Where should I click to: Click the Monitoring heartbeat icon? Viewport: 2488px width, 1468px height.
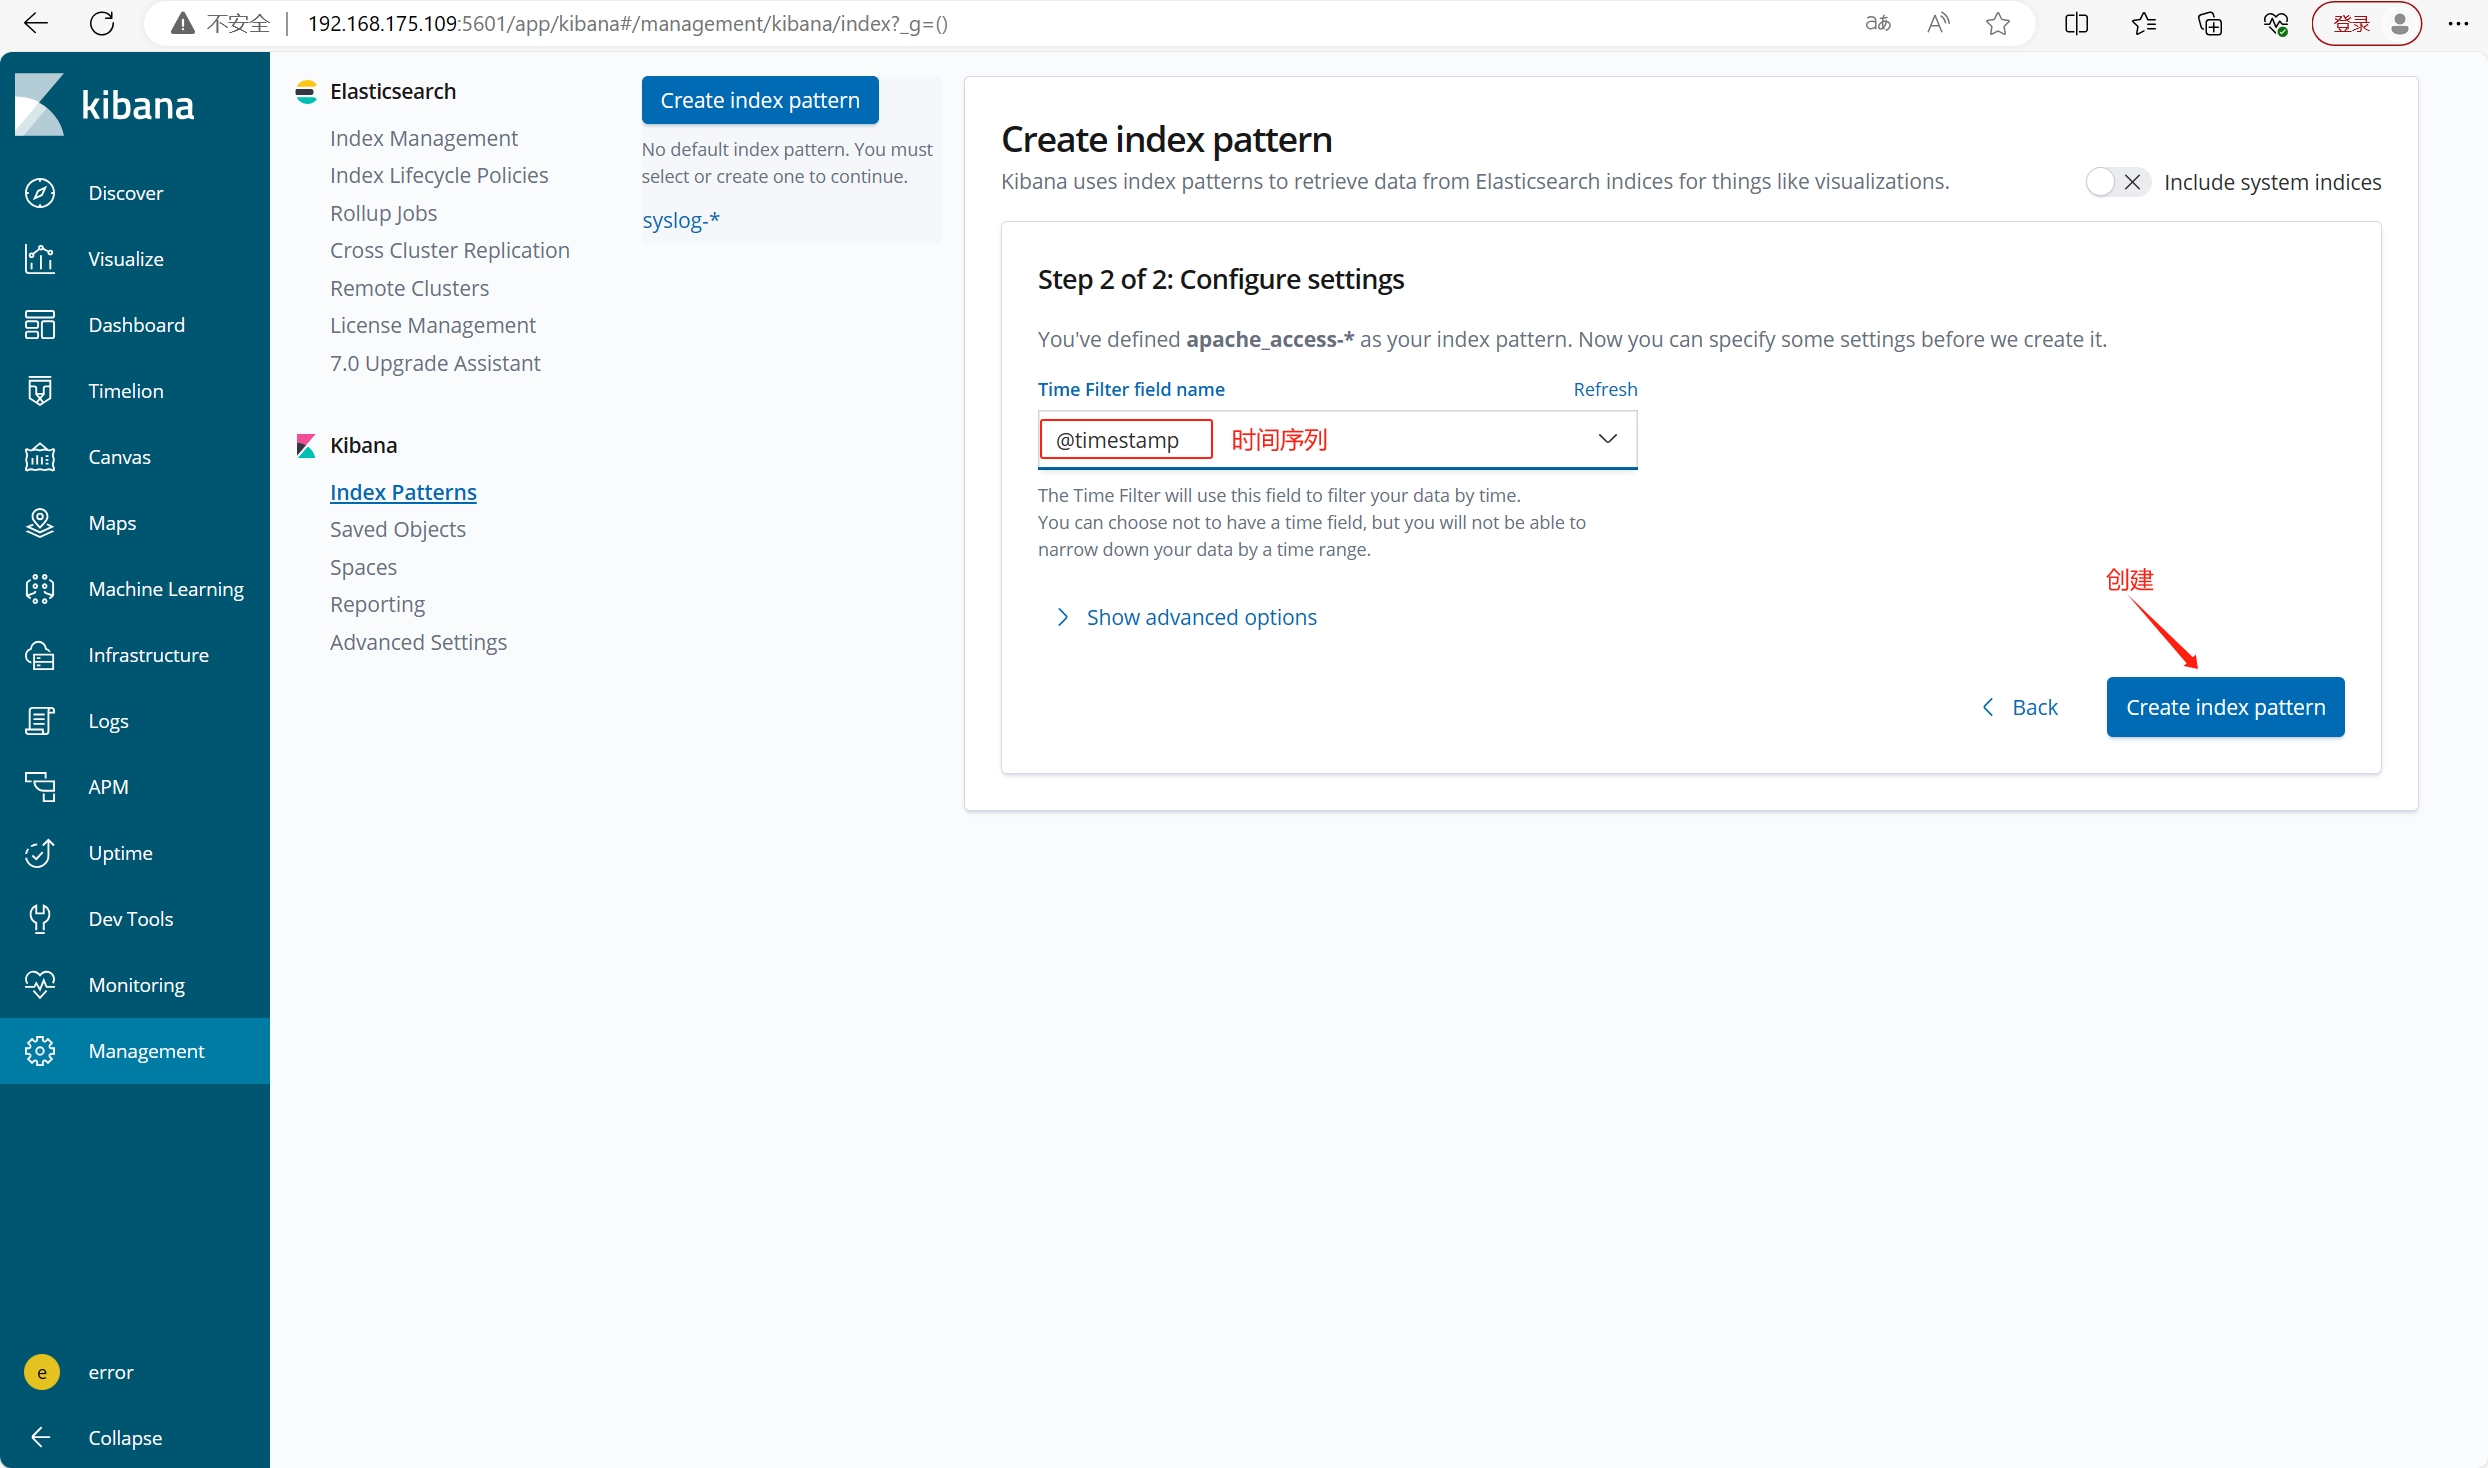click(x=40, y=985)
